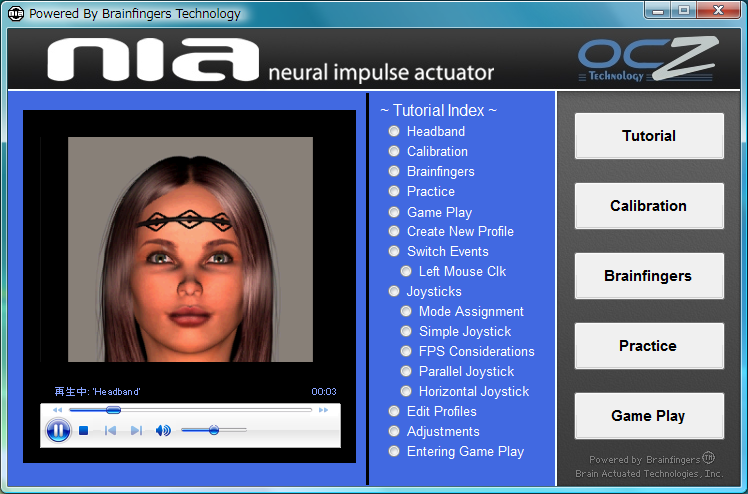Select Parallel Joystick radio button
Image resolution: width=748 pixels, height=494 pixels.
[x=406, y=371]
